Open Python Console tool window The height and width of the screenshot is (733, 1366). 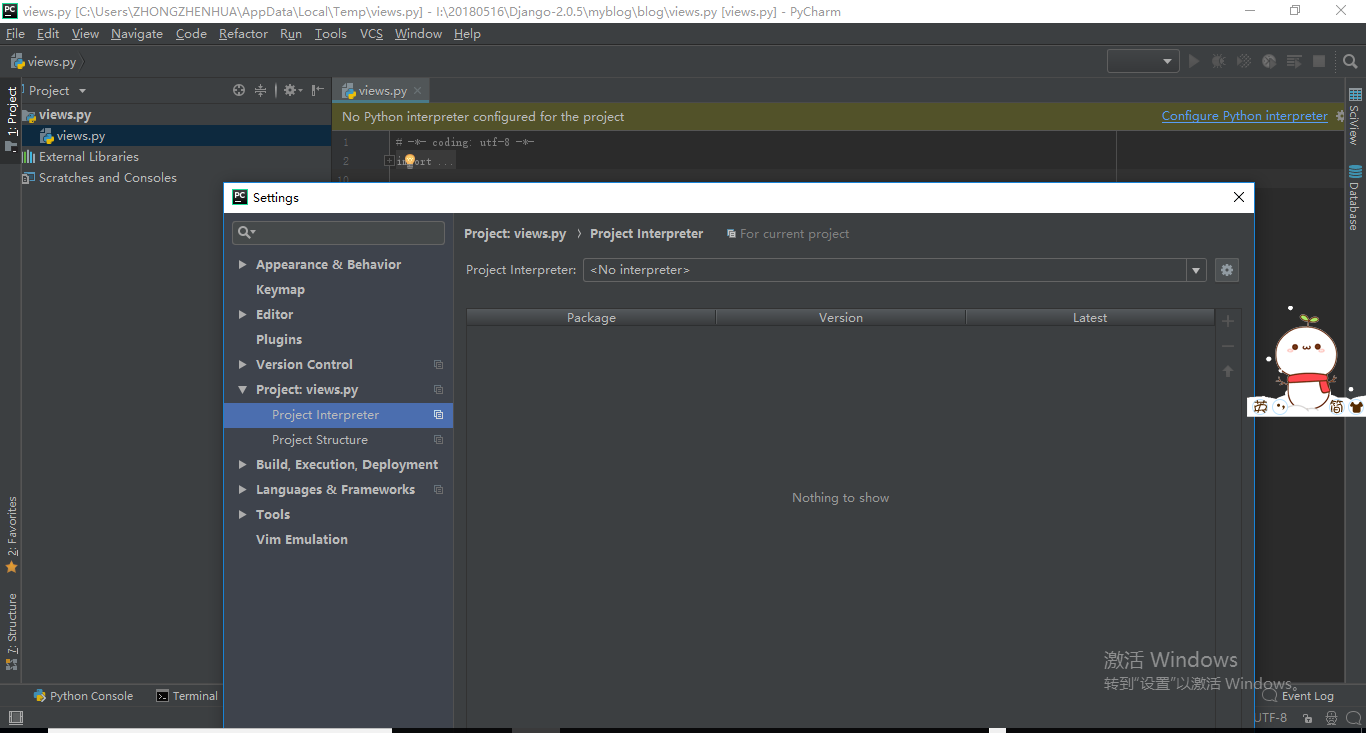(x=83, y=696)
